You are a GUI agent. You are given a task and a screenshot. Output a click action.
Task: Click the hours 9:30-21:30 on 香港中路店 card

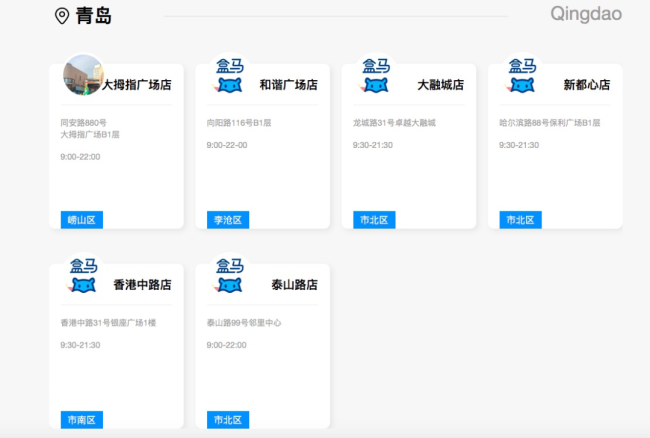[x=80, y=345]
